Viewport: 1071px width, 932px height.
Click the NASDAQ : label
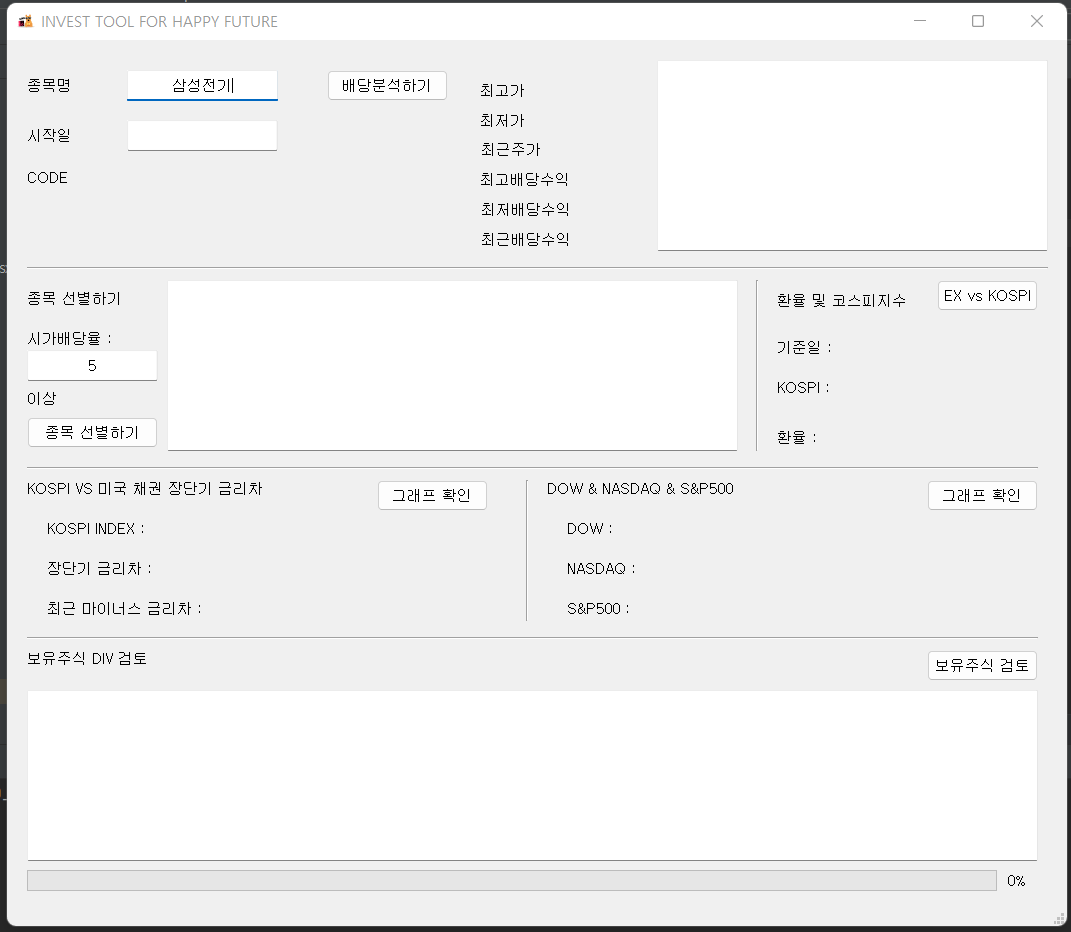tap(601, 568)
